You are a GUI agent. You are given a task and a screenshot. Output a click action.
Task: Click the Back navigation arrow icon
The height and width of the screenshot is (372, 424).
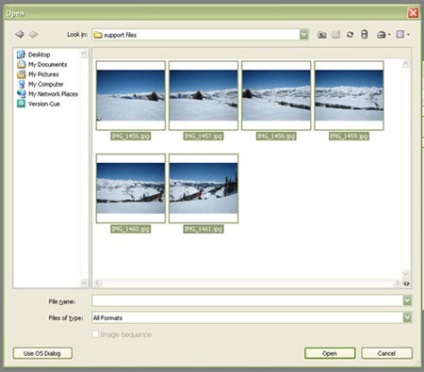click(x=20, y=34)
